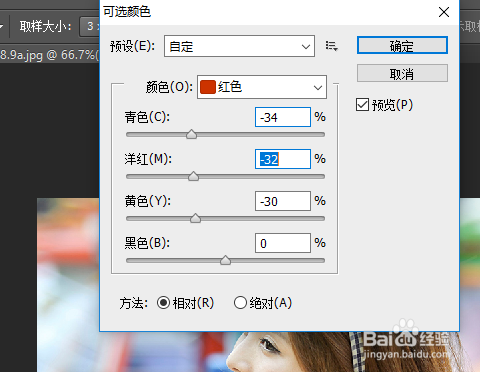Click the 黑色(B) slider handle
The image size is (480, 372).
point(225,260)
